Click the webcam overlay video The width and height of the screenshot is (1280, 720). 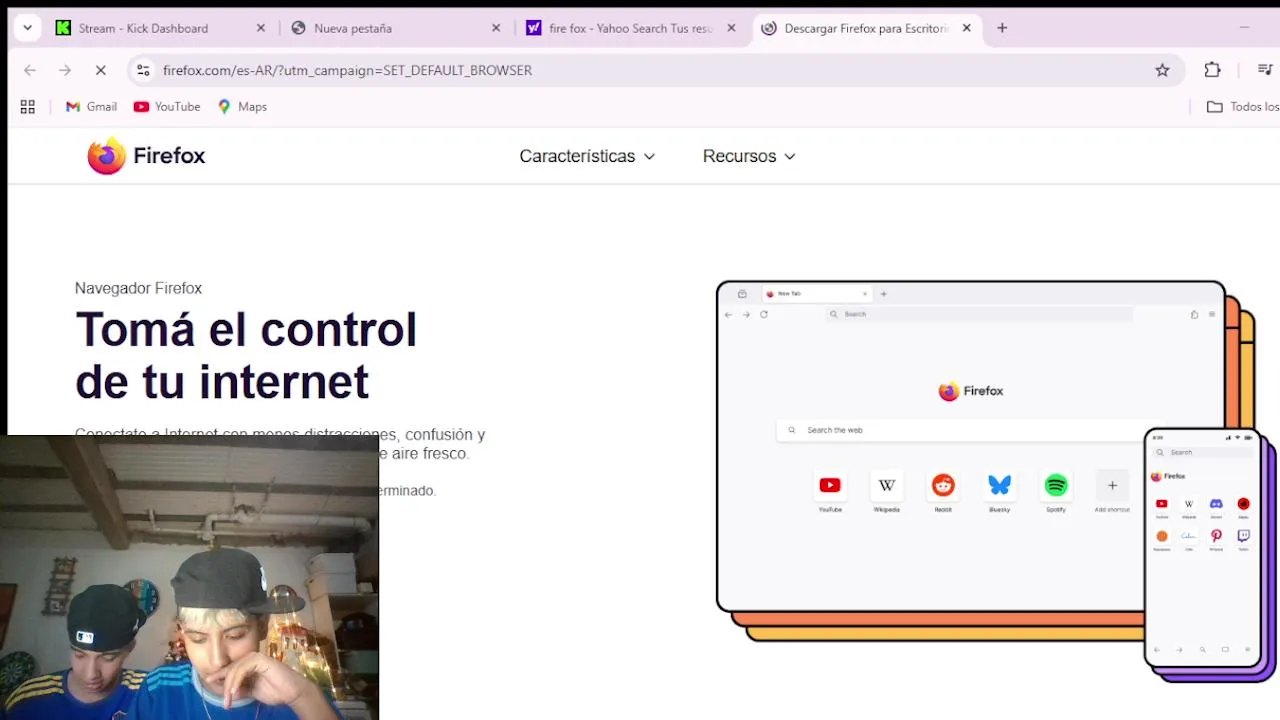[189, 577]
